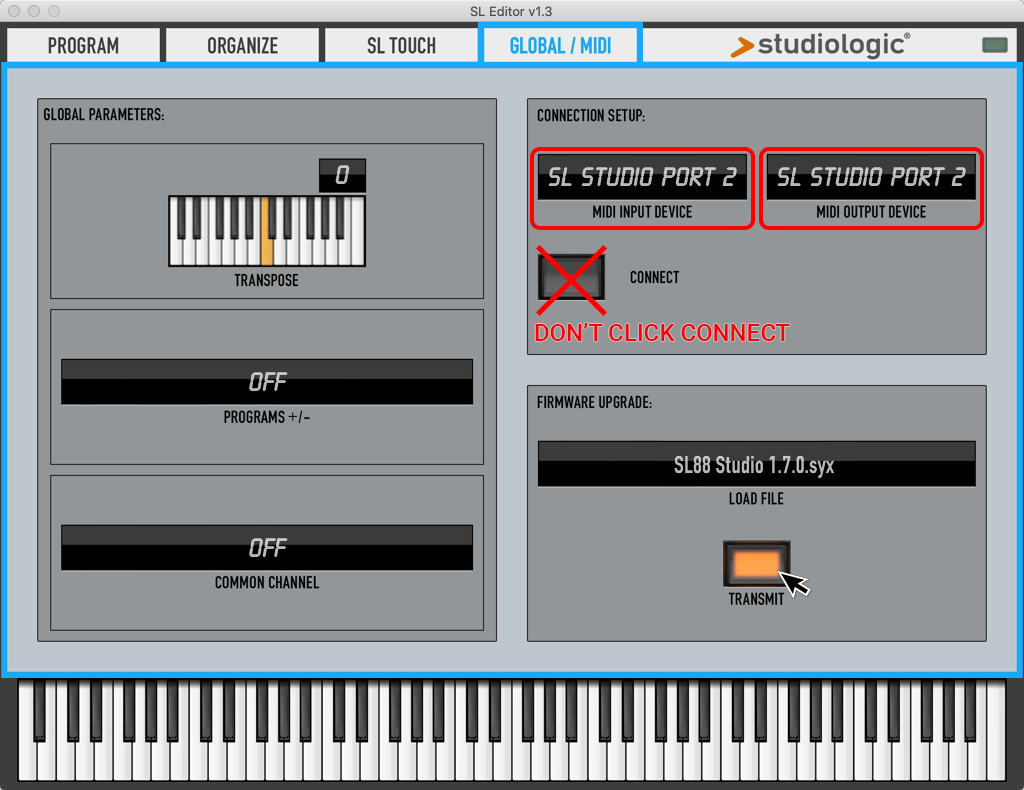The height and width of the screenshot is (790, 1024).
Task: Click the GLOBAL PARAMETERS heading
Action: pyautogui.click(x=104, y=115)
